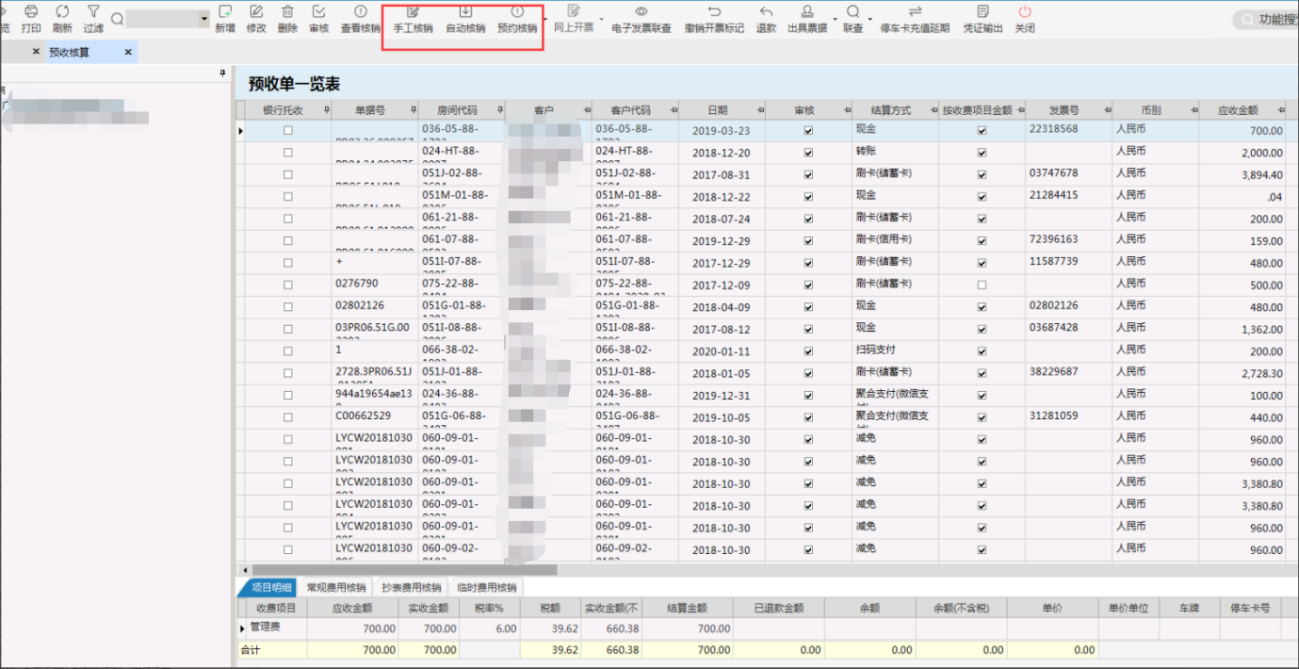Image resolution: width=1299 pixels, height=669 pixels.
Task: Select the 项目明细 bottom tab
Action: tap(268, 588)
